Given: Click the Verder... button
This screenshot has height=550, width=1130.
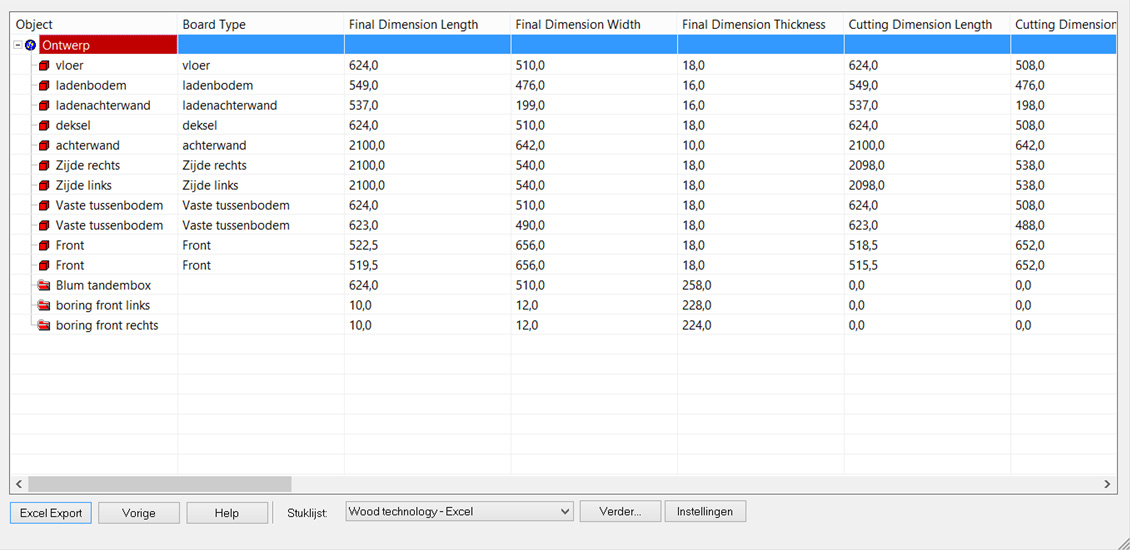Looking at the screenshot, I should tap(620, 512).
